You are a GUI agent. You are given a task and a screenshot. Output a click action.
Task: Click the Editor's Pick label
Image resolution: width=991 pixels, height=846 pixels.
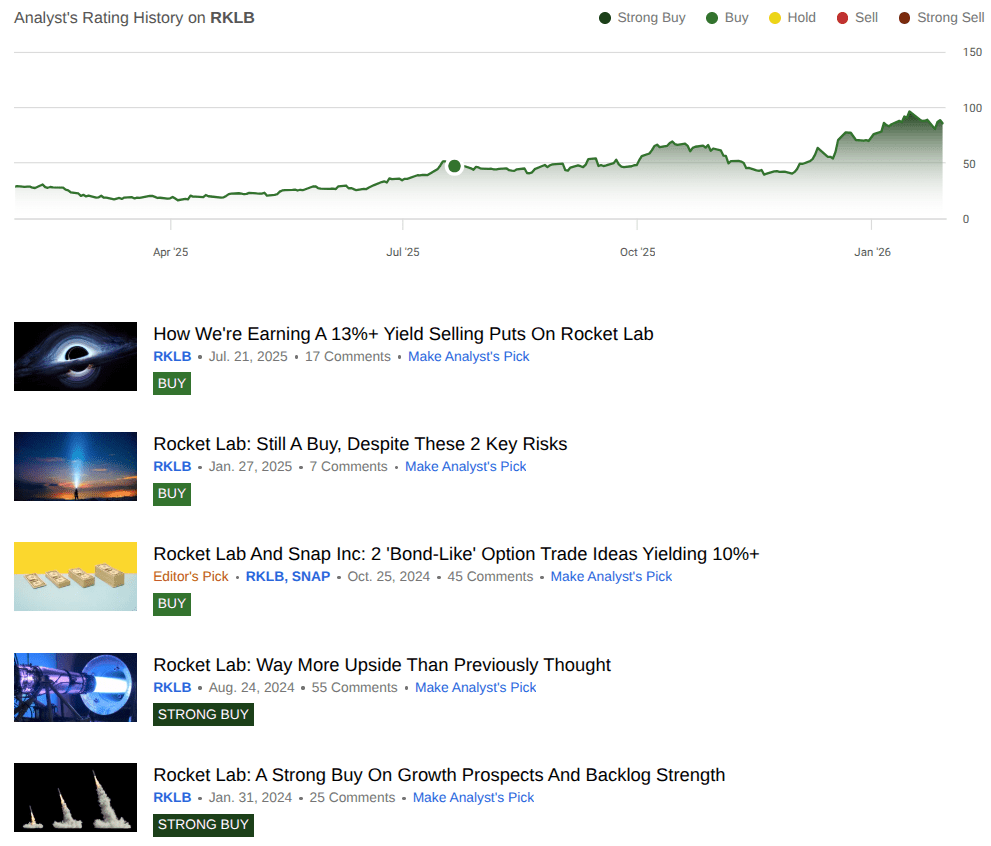[x=191, y=577]
